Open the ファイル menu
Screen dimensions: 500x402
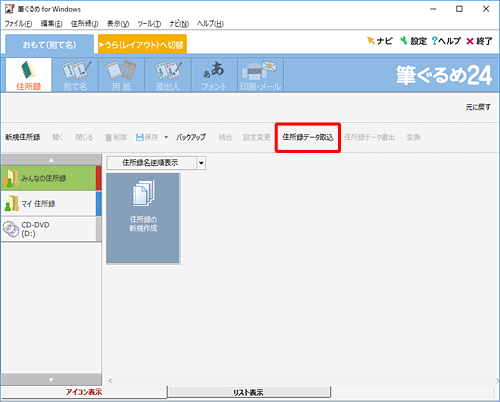[18, 24]
